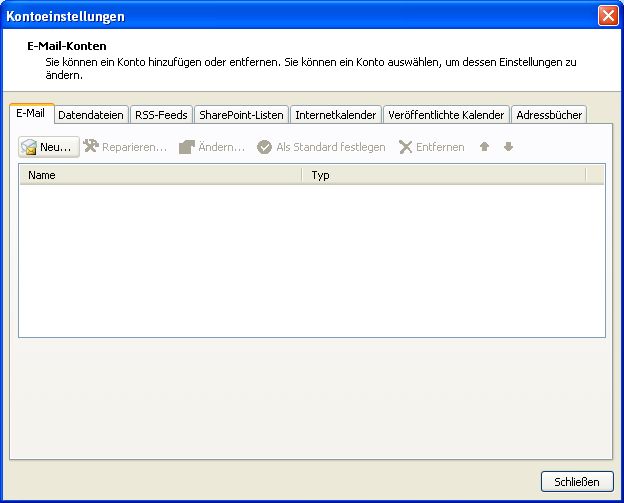
Task: Switch to the SharePoint-Listen tab
Action: click(x=241, y=115)
